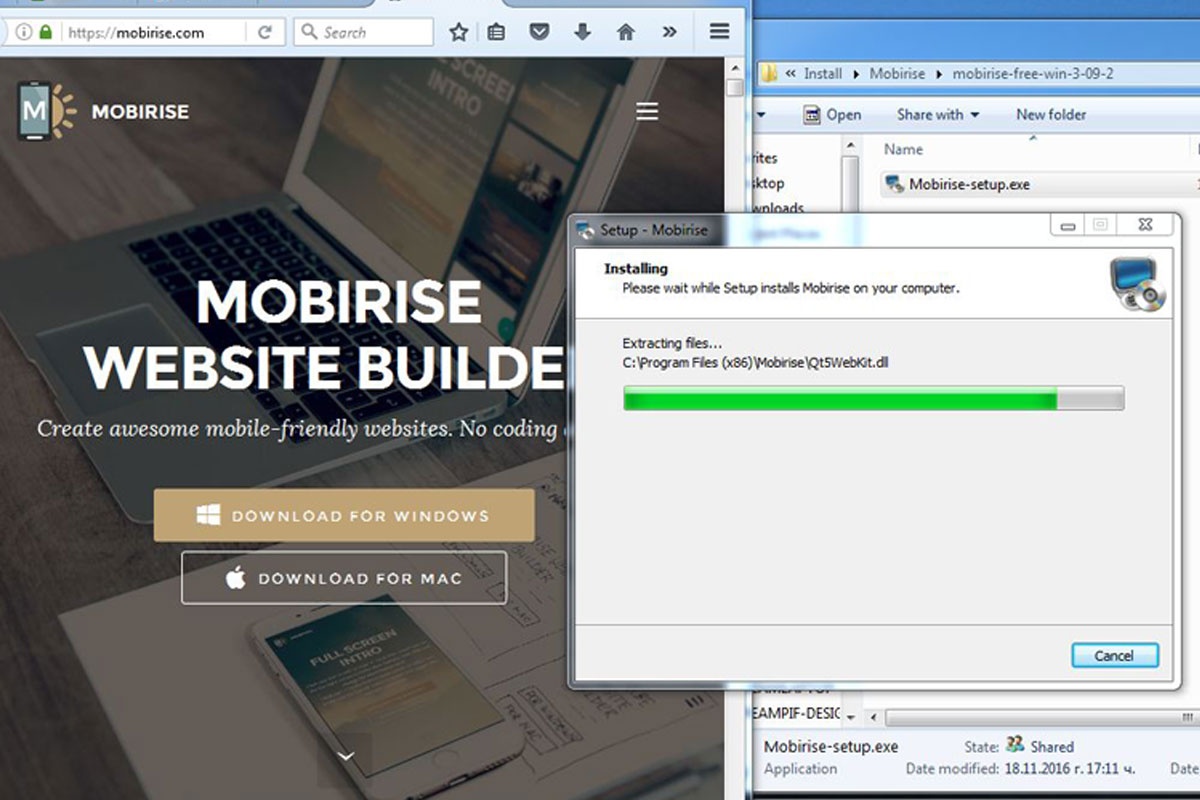Click the magnifier icon in the Firefox search box
Screen dimensions: 1200x800
[x=309, y=32]
